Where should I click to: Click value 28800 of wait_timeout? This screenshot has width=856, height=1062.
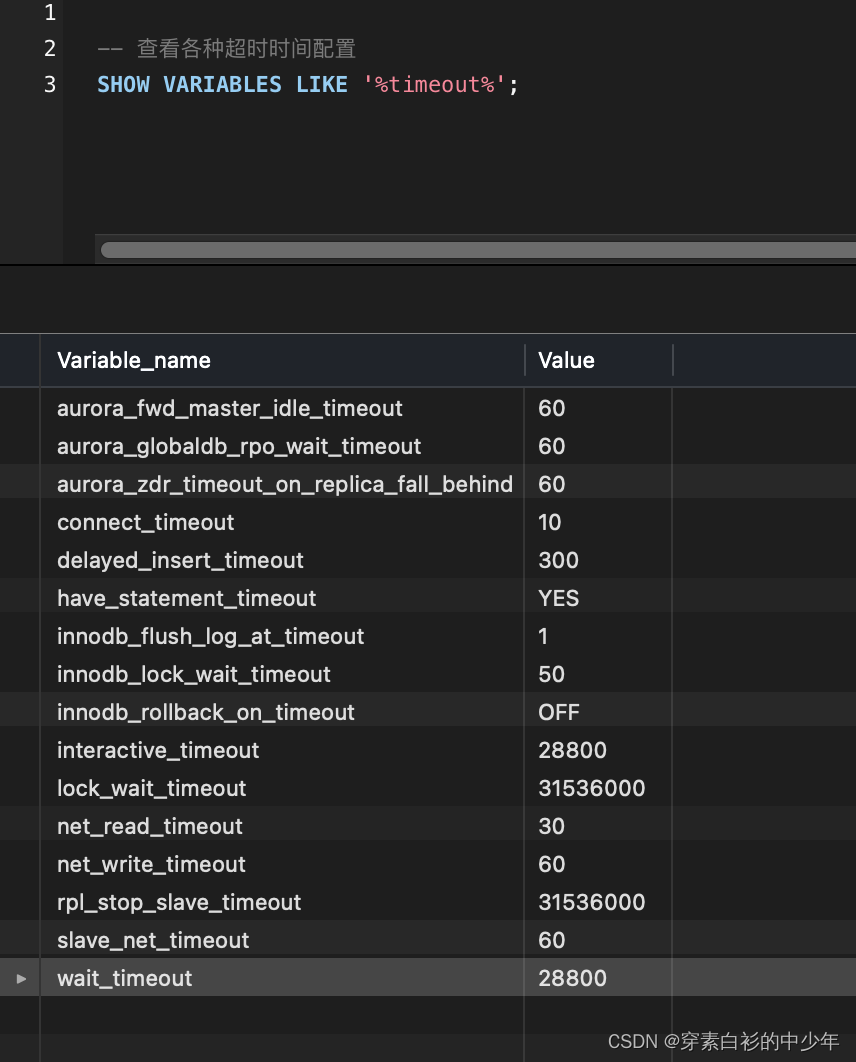tap(572, 978)
